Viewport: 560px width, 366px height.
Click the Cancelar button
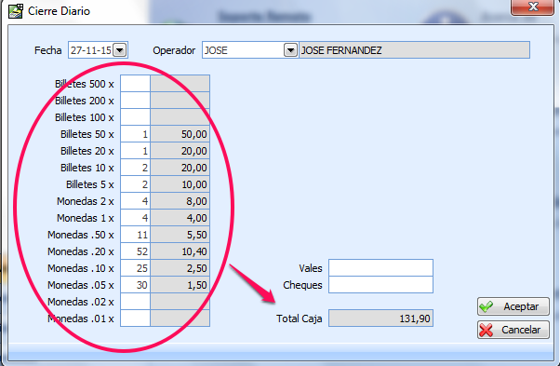(x=513, y=330)
